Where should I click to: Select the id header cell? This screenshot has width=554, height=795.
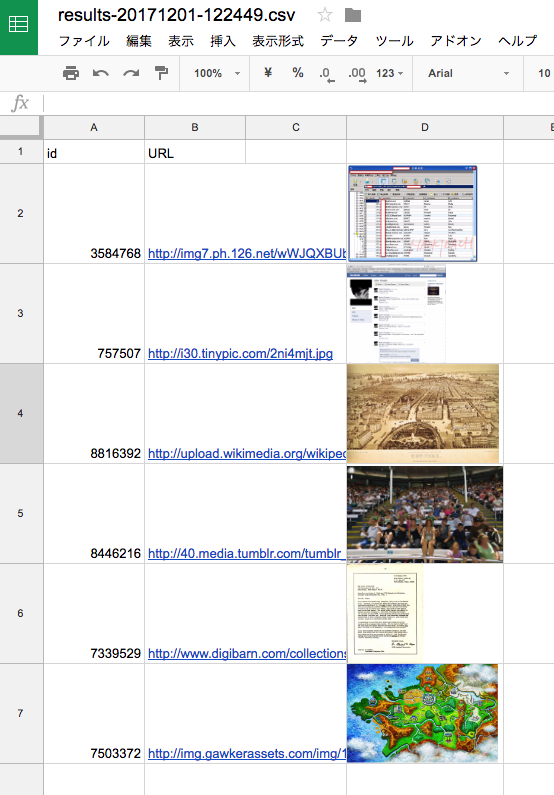94,152
